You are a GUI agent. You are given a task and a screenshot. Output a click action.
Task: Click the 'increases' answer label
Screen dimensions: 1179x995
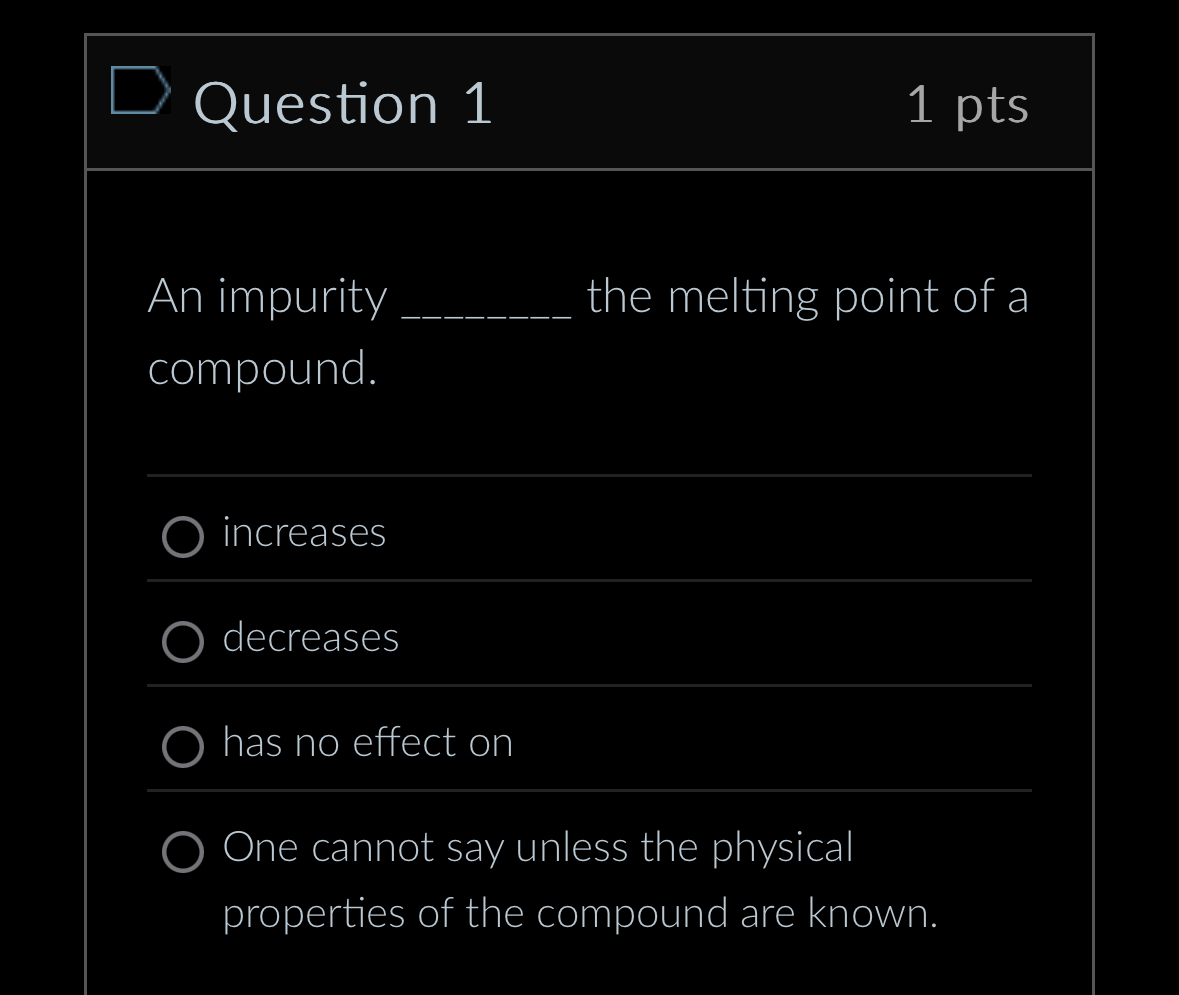303,532
